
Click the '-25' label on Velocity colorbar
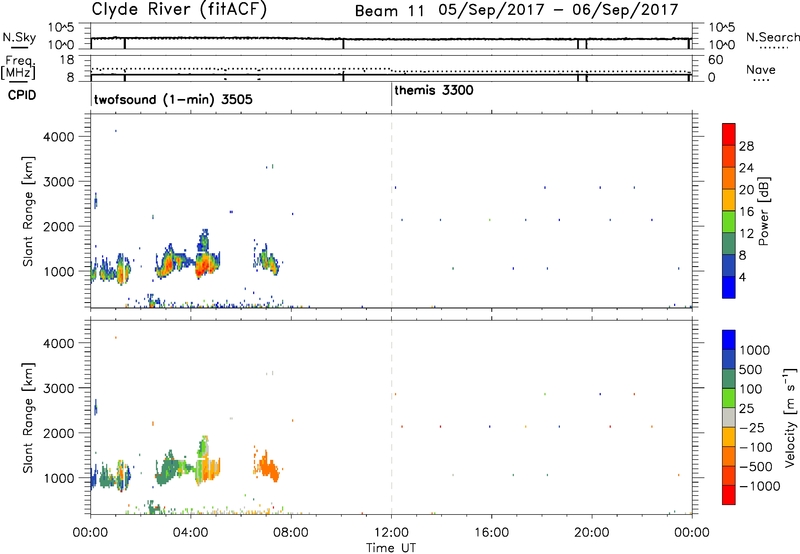(x=752, y=427)
